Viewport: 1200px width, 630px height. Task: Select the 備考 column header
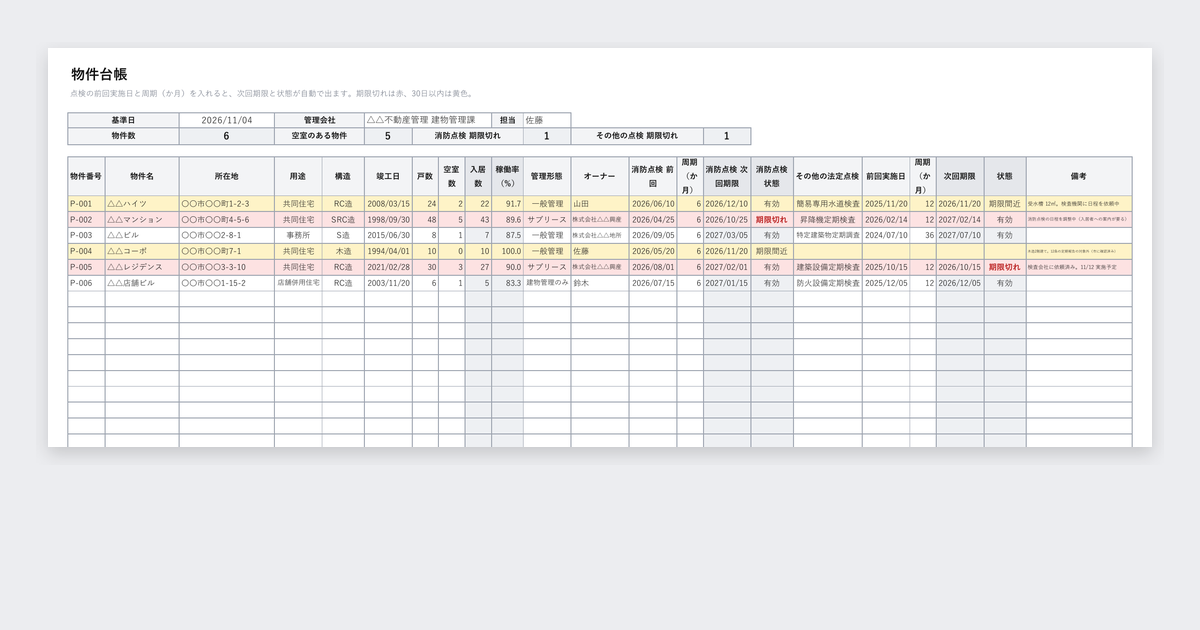point(1079,176)
